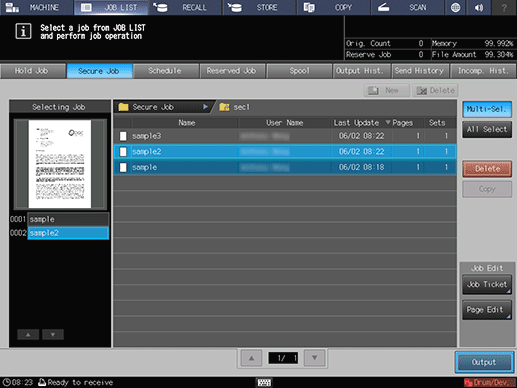The image size is (517, 388).
Task: Click the sec1 locked folder icon
Action: (224, 107)
